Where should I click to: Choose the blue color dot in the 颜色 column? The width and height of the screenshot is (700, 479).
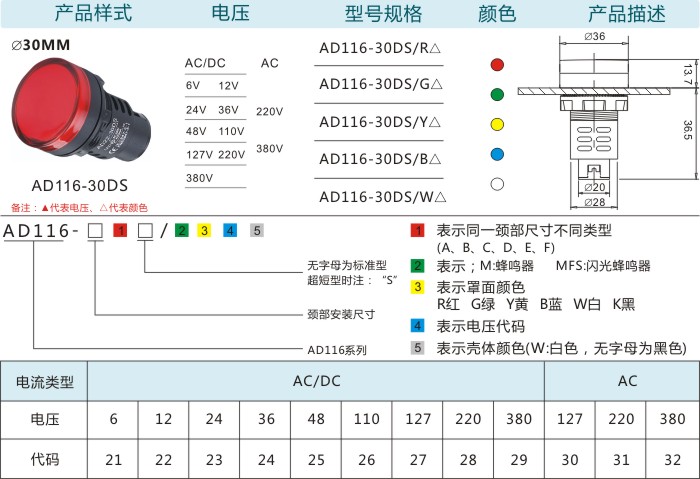(496, 154)
